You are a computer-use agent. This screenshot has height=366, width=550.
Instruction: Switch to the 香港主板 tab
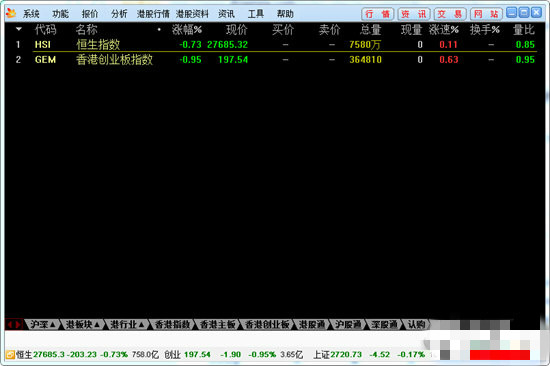[x=217, y=325]
